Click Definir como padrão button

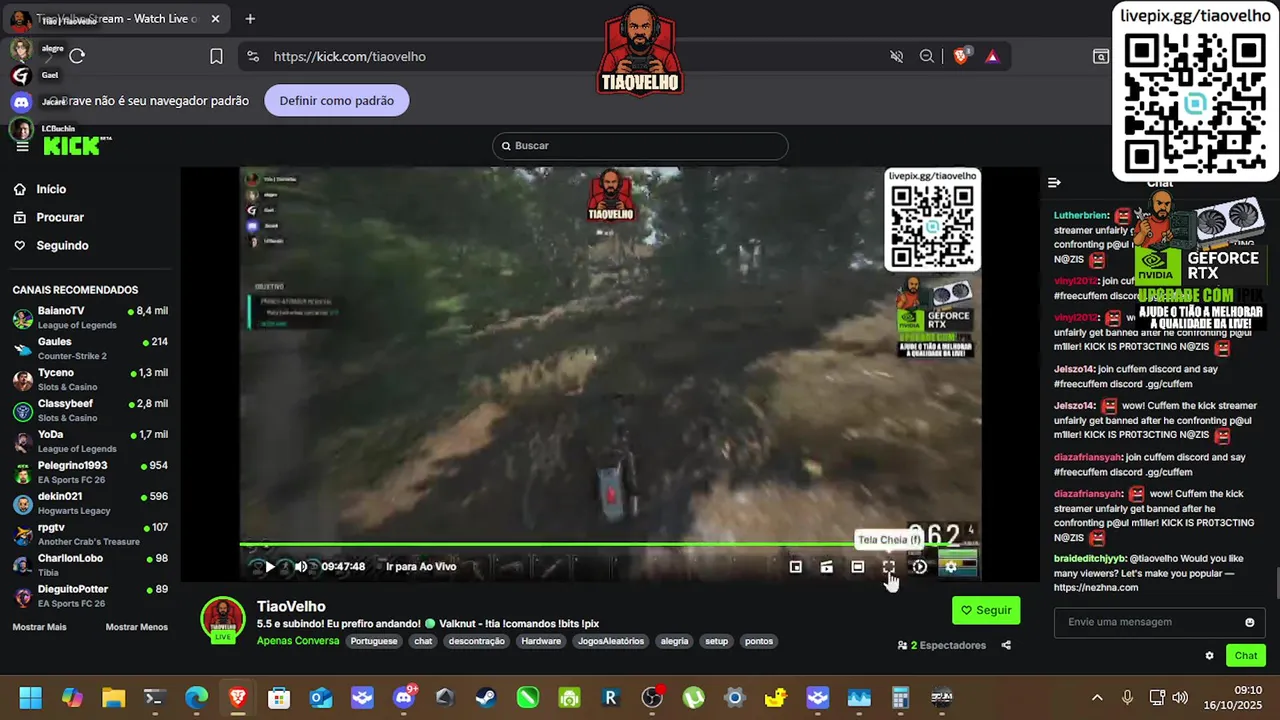coord(337,101)
